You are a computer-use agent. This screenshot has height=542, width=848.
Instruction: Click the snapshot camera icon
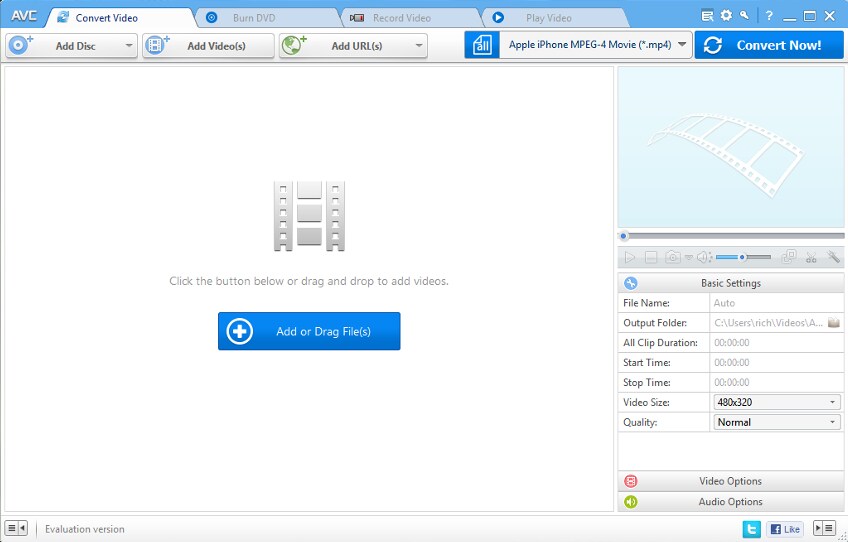[674, 258]
